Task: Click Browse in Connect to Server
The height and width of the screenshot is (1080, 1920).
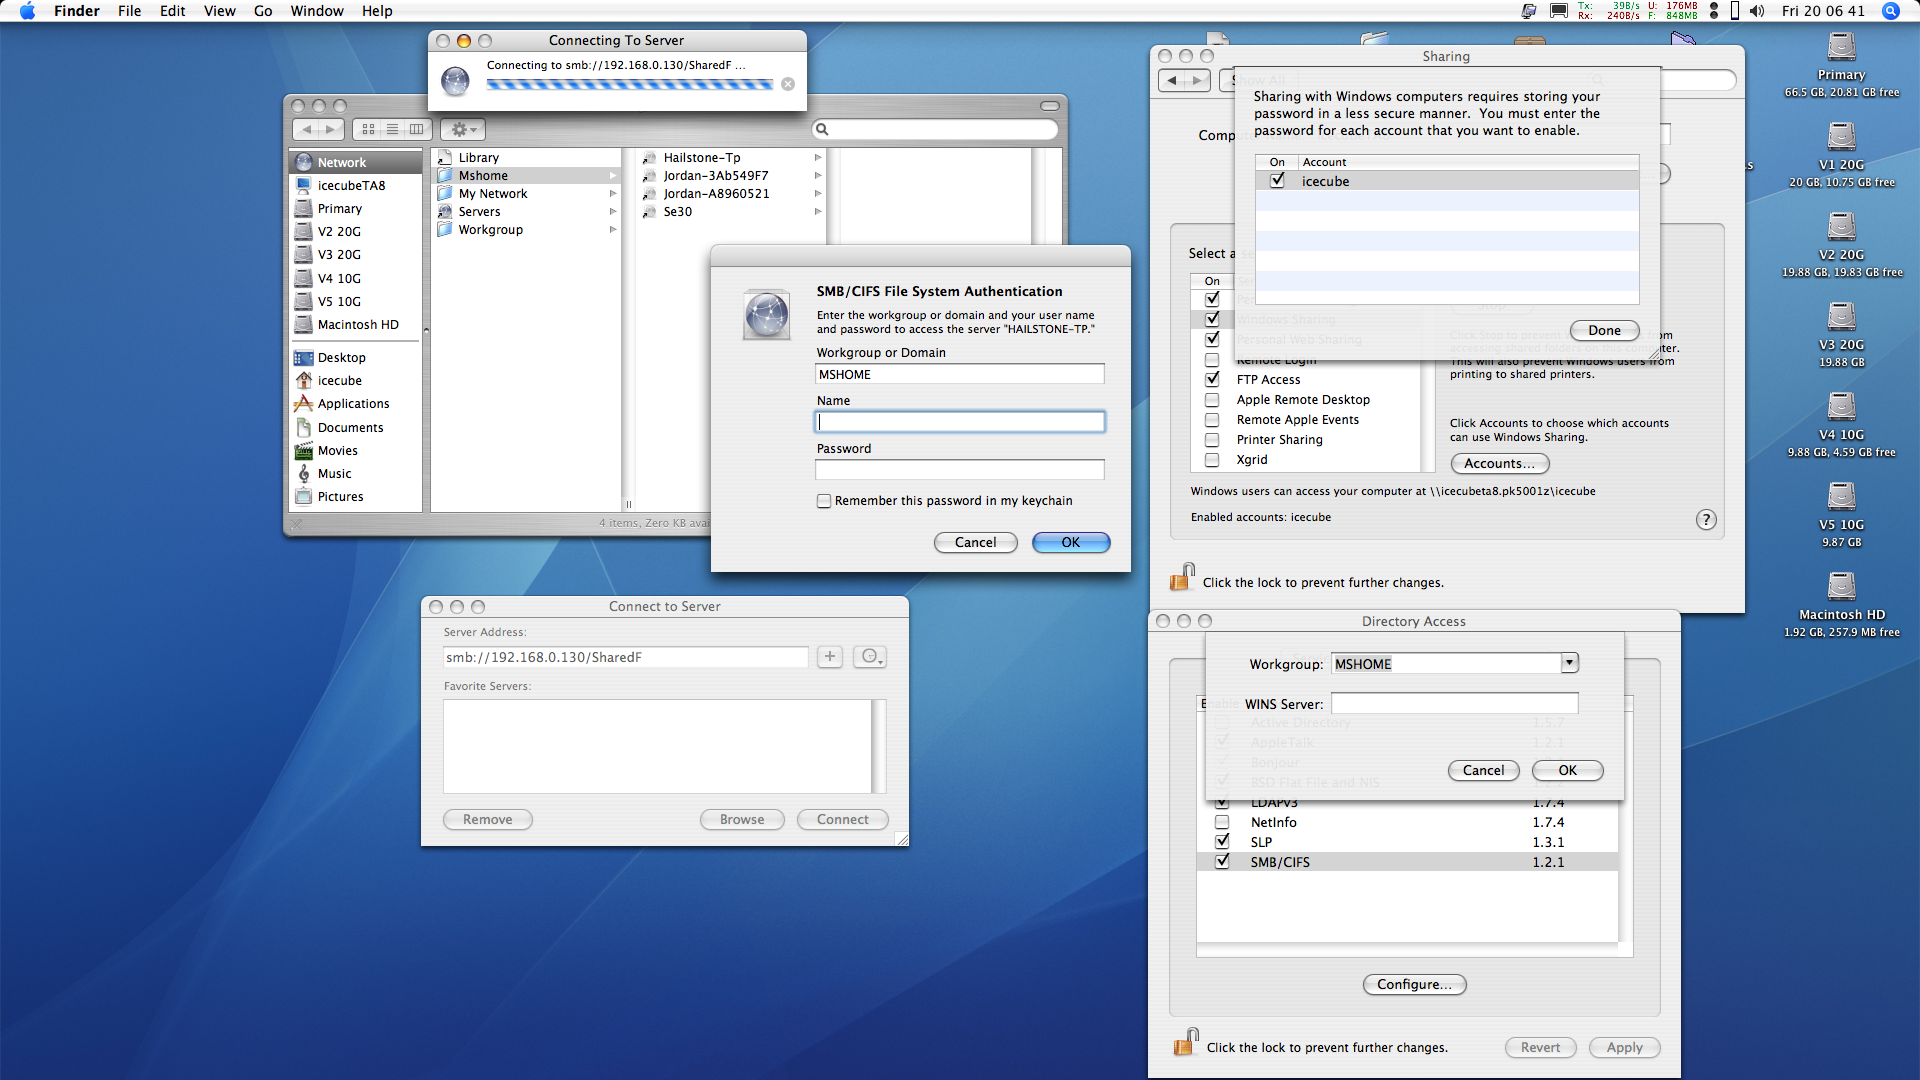Action: tap(742, 819)
